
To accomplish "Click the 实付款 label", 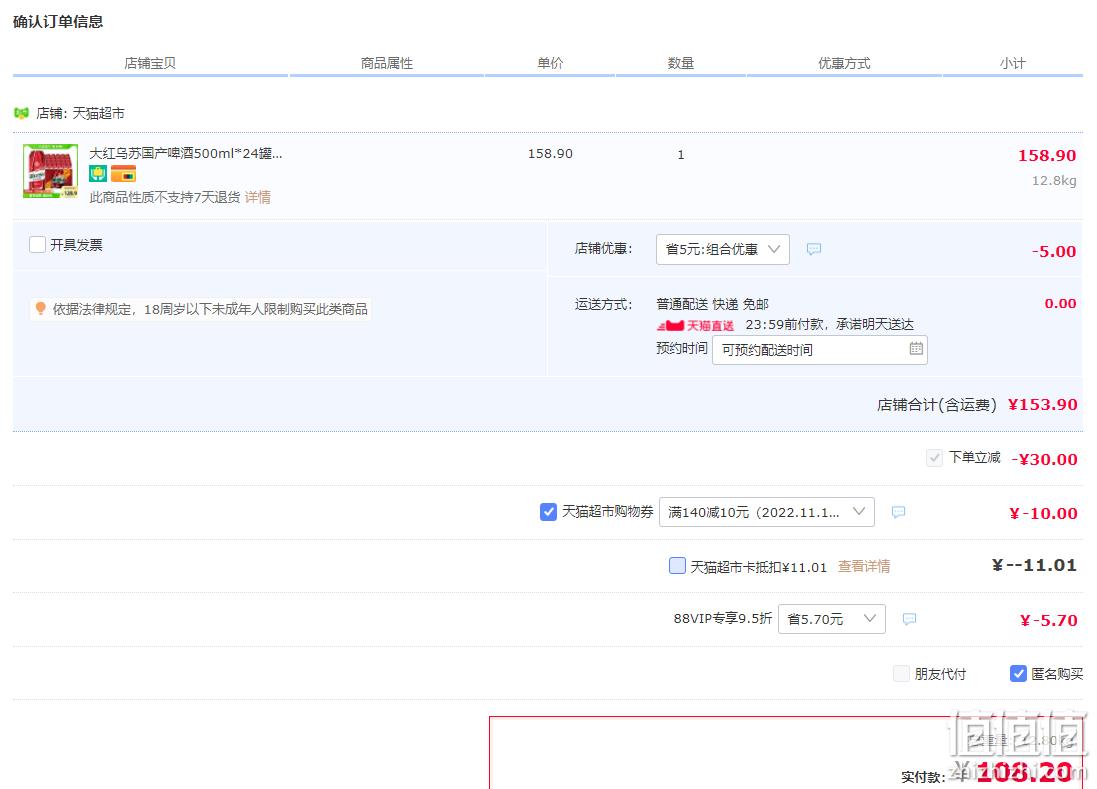I will point(923,777).
